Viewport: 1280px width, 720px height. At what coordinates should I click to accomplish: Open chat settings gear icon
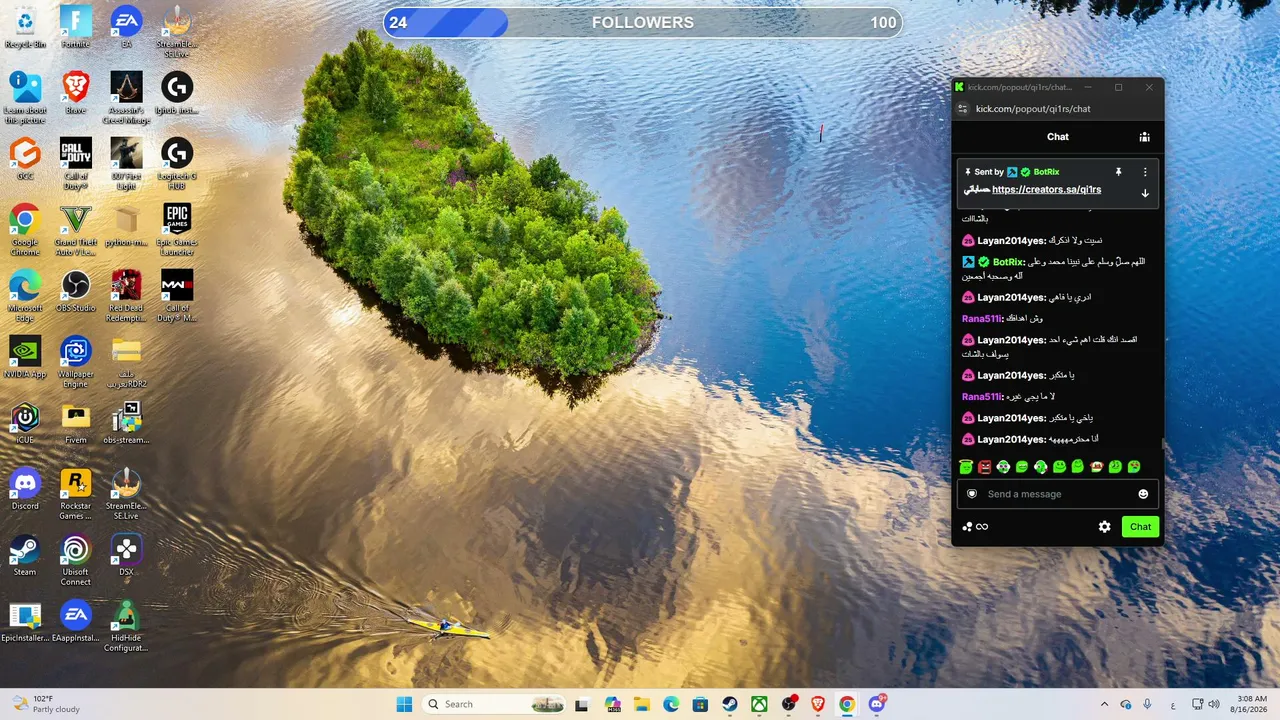(1104, 527)
